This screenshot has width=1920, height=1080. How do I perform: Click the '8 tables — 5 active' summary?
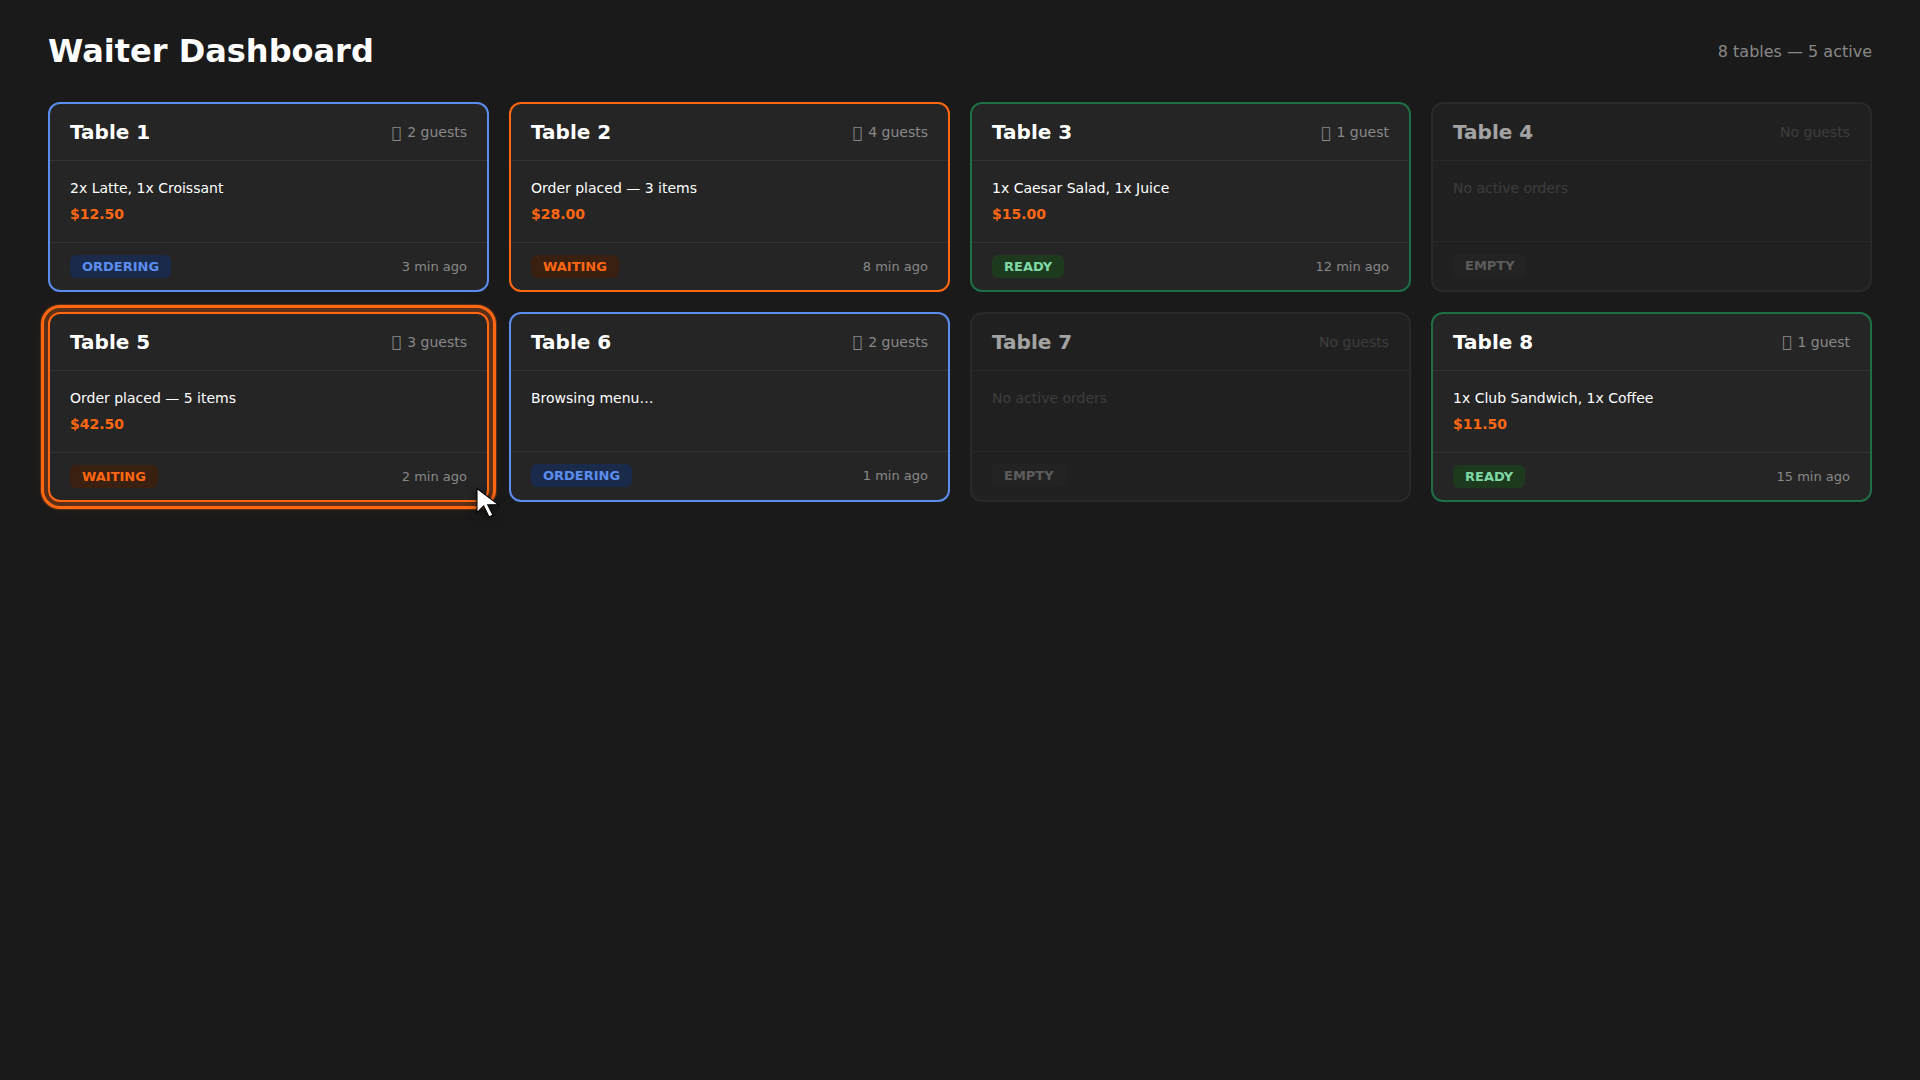1794,52
